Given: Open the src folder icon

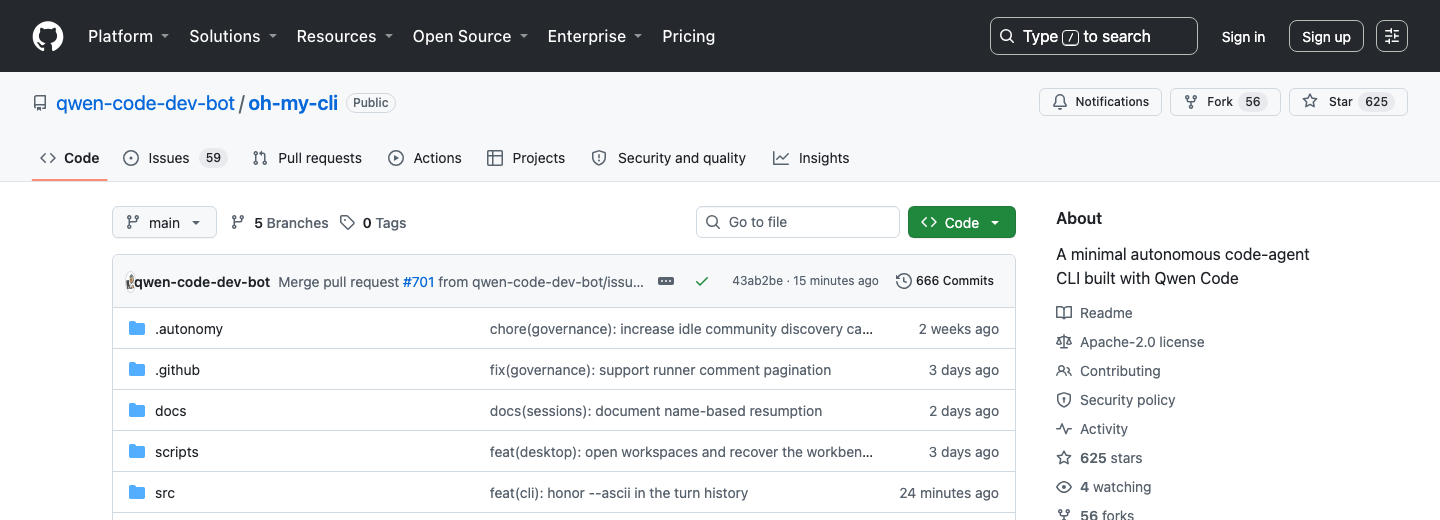Looking at the screenshot, I should tap(137, 493).
